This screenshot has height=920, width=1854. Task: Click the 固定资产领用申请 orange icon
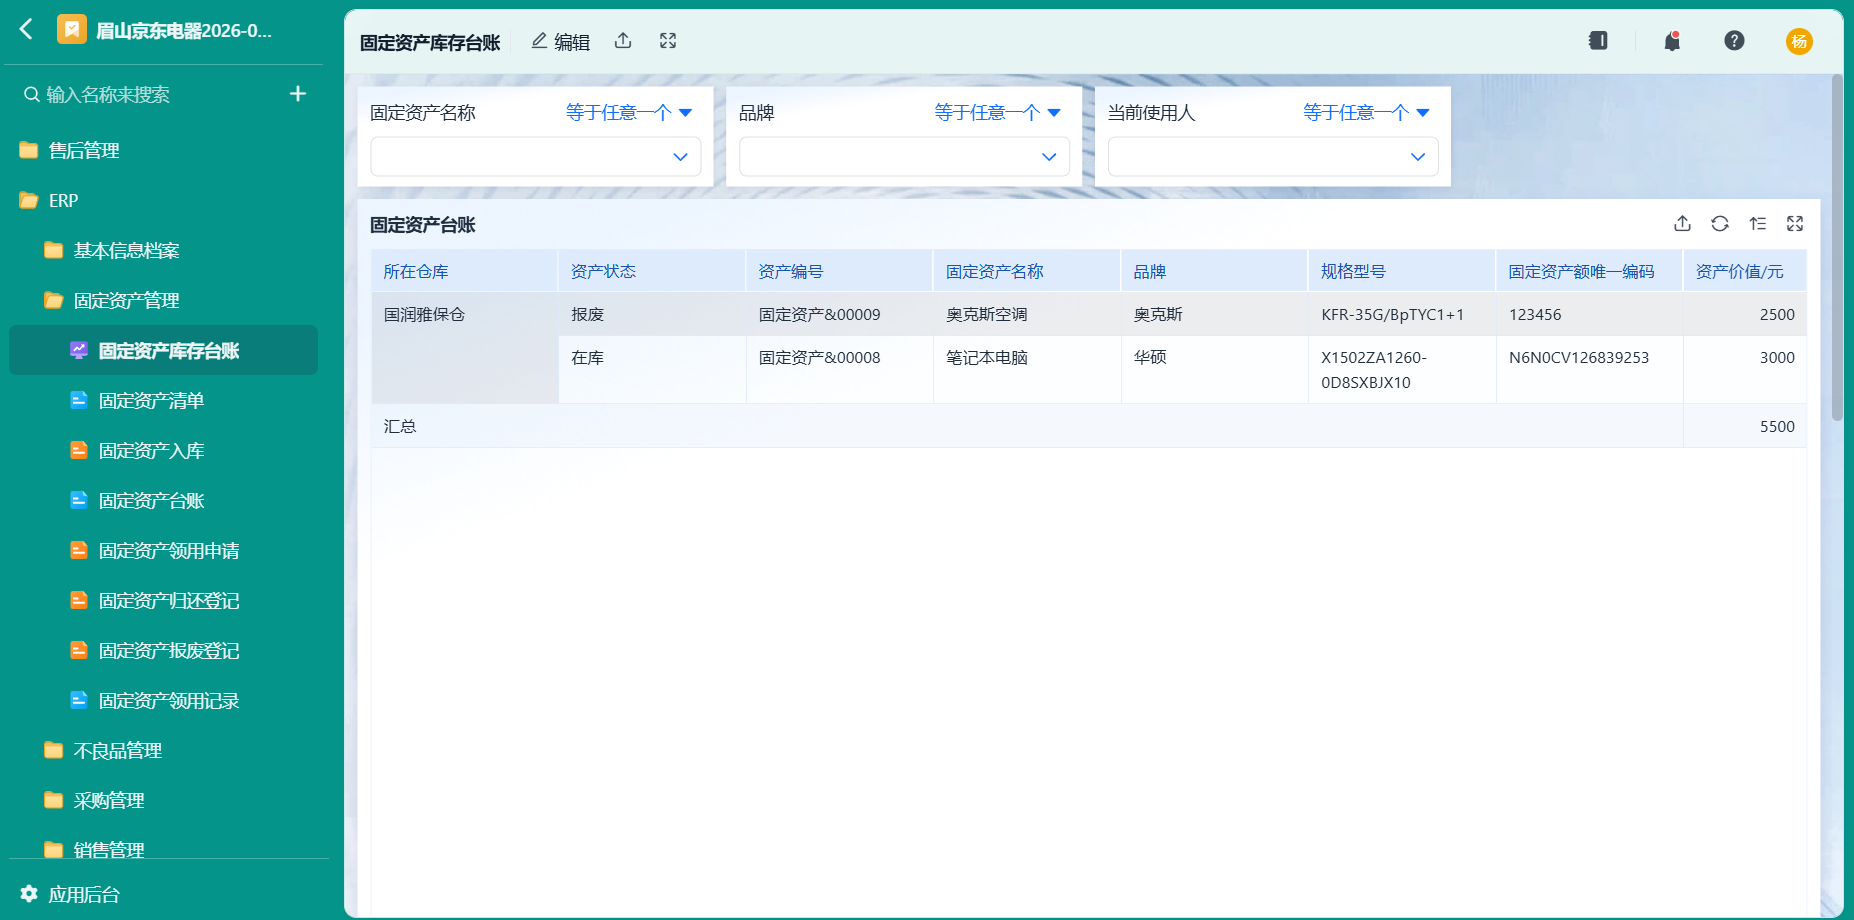(x=79, y=550)
